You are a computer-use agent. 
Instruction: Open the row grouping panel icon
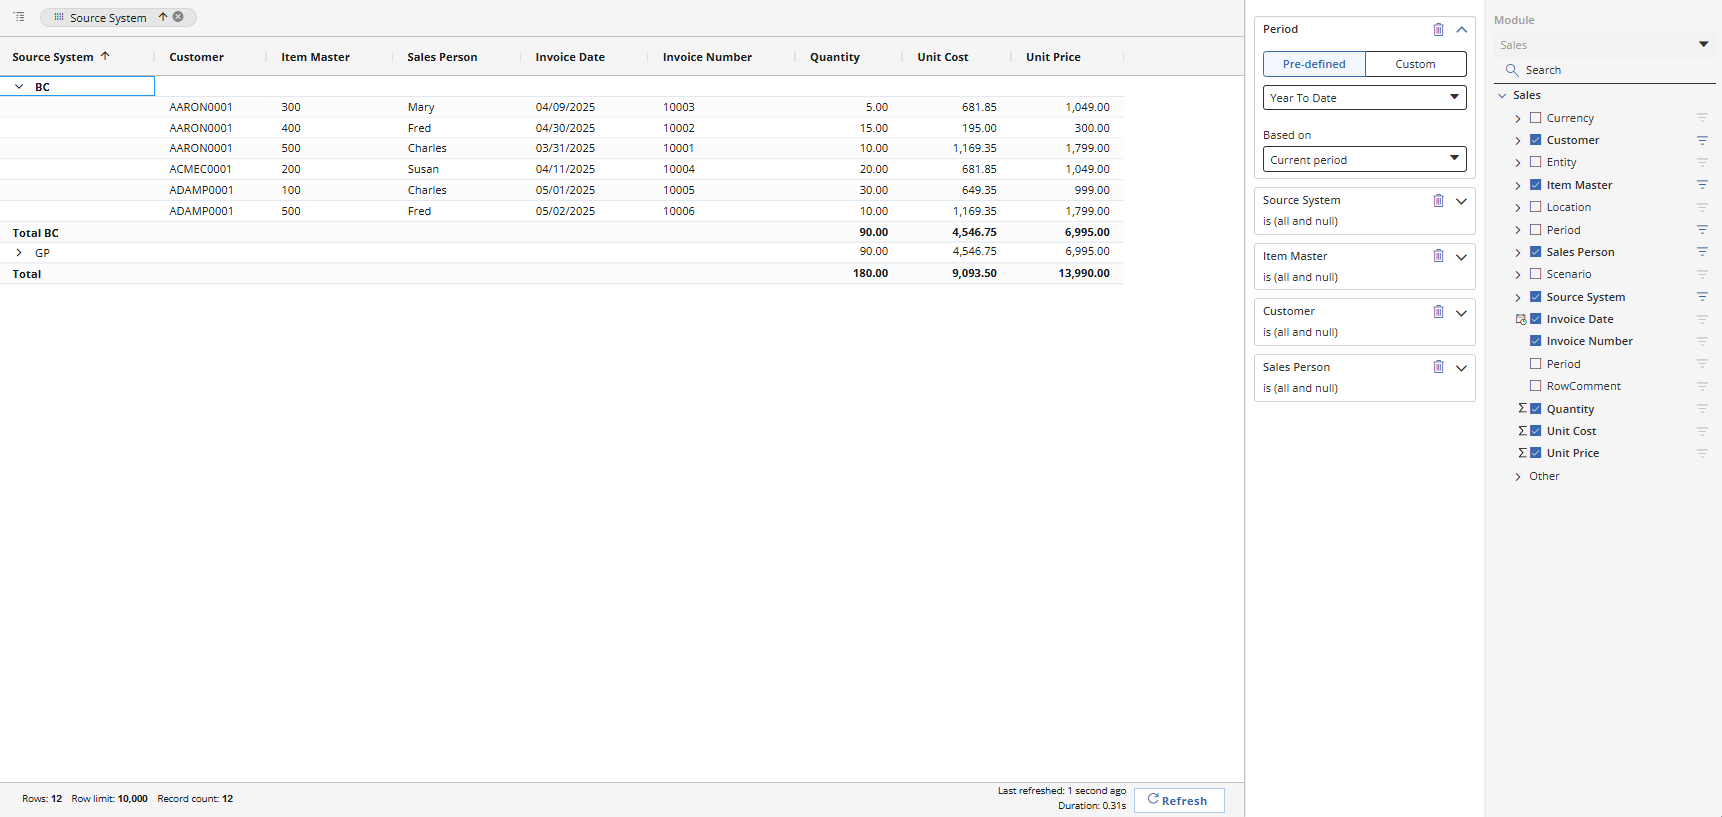pos(19,17)
